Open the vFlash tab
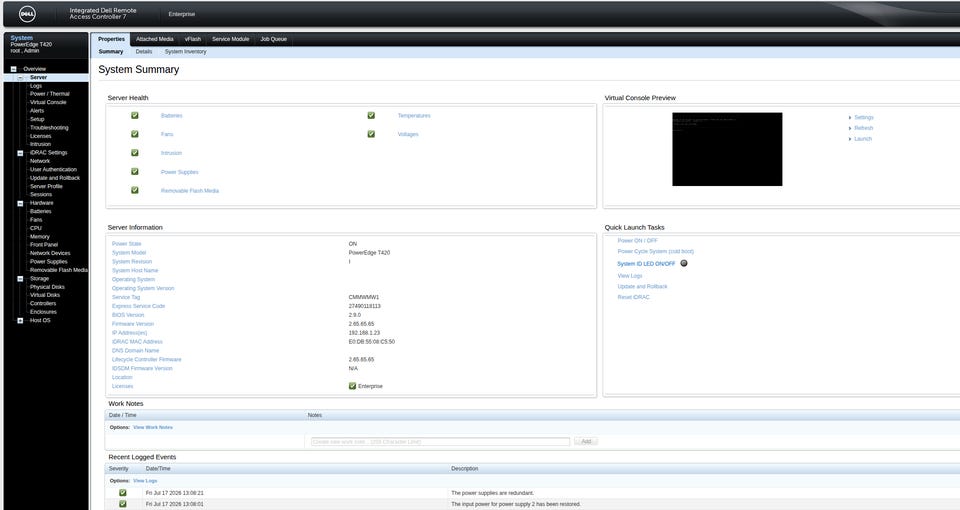 (193, 39)
